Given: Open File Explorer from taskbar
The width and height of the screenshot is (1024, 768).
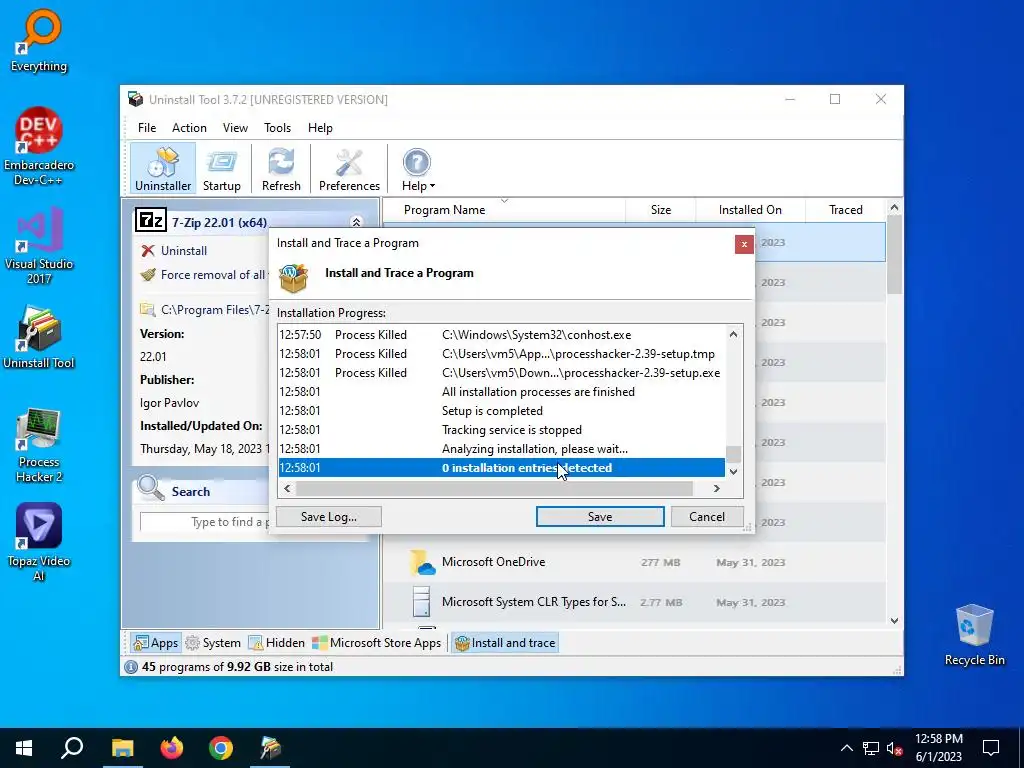Looking at the screenshot, I should pos(122,748).
